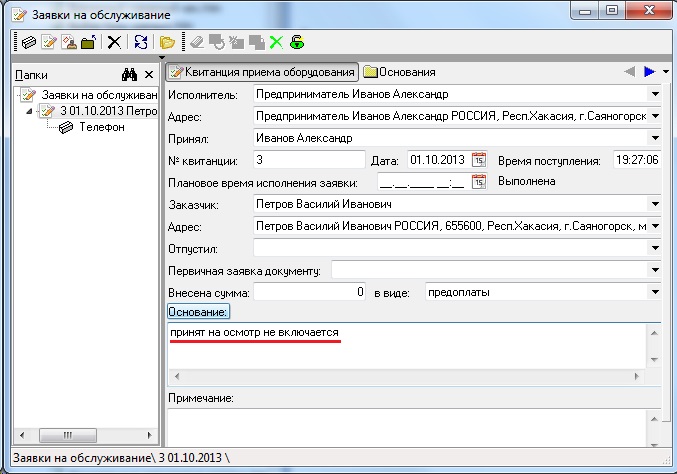Maximize the Заявки на обслуживание window

[612, 10]
